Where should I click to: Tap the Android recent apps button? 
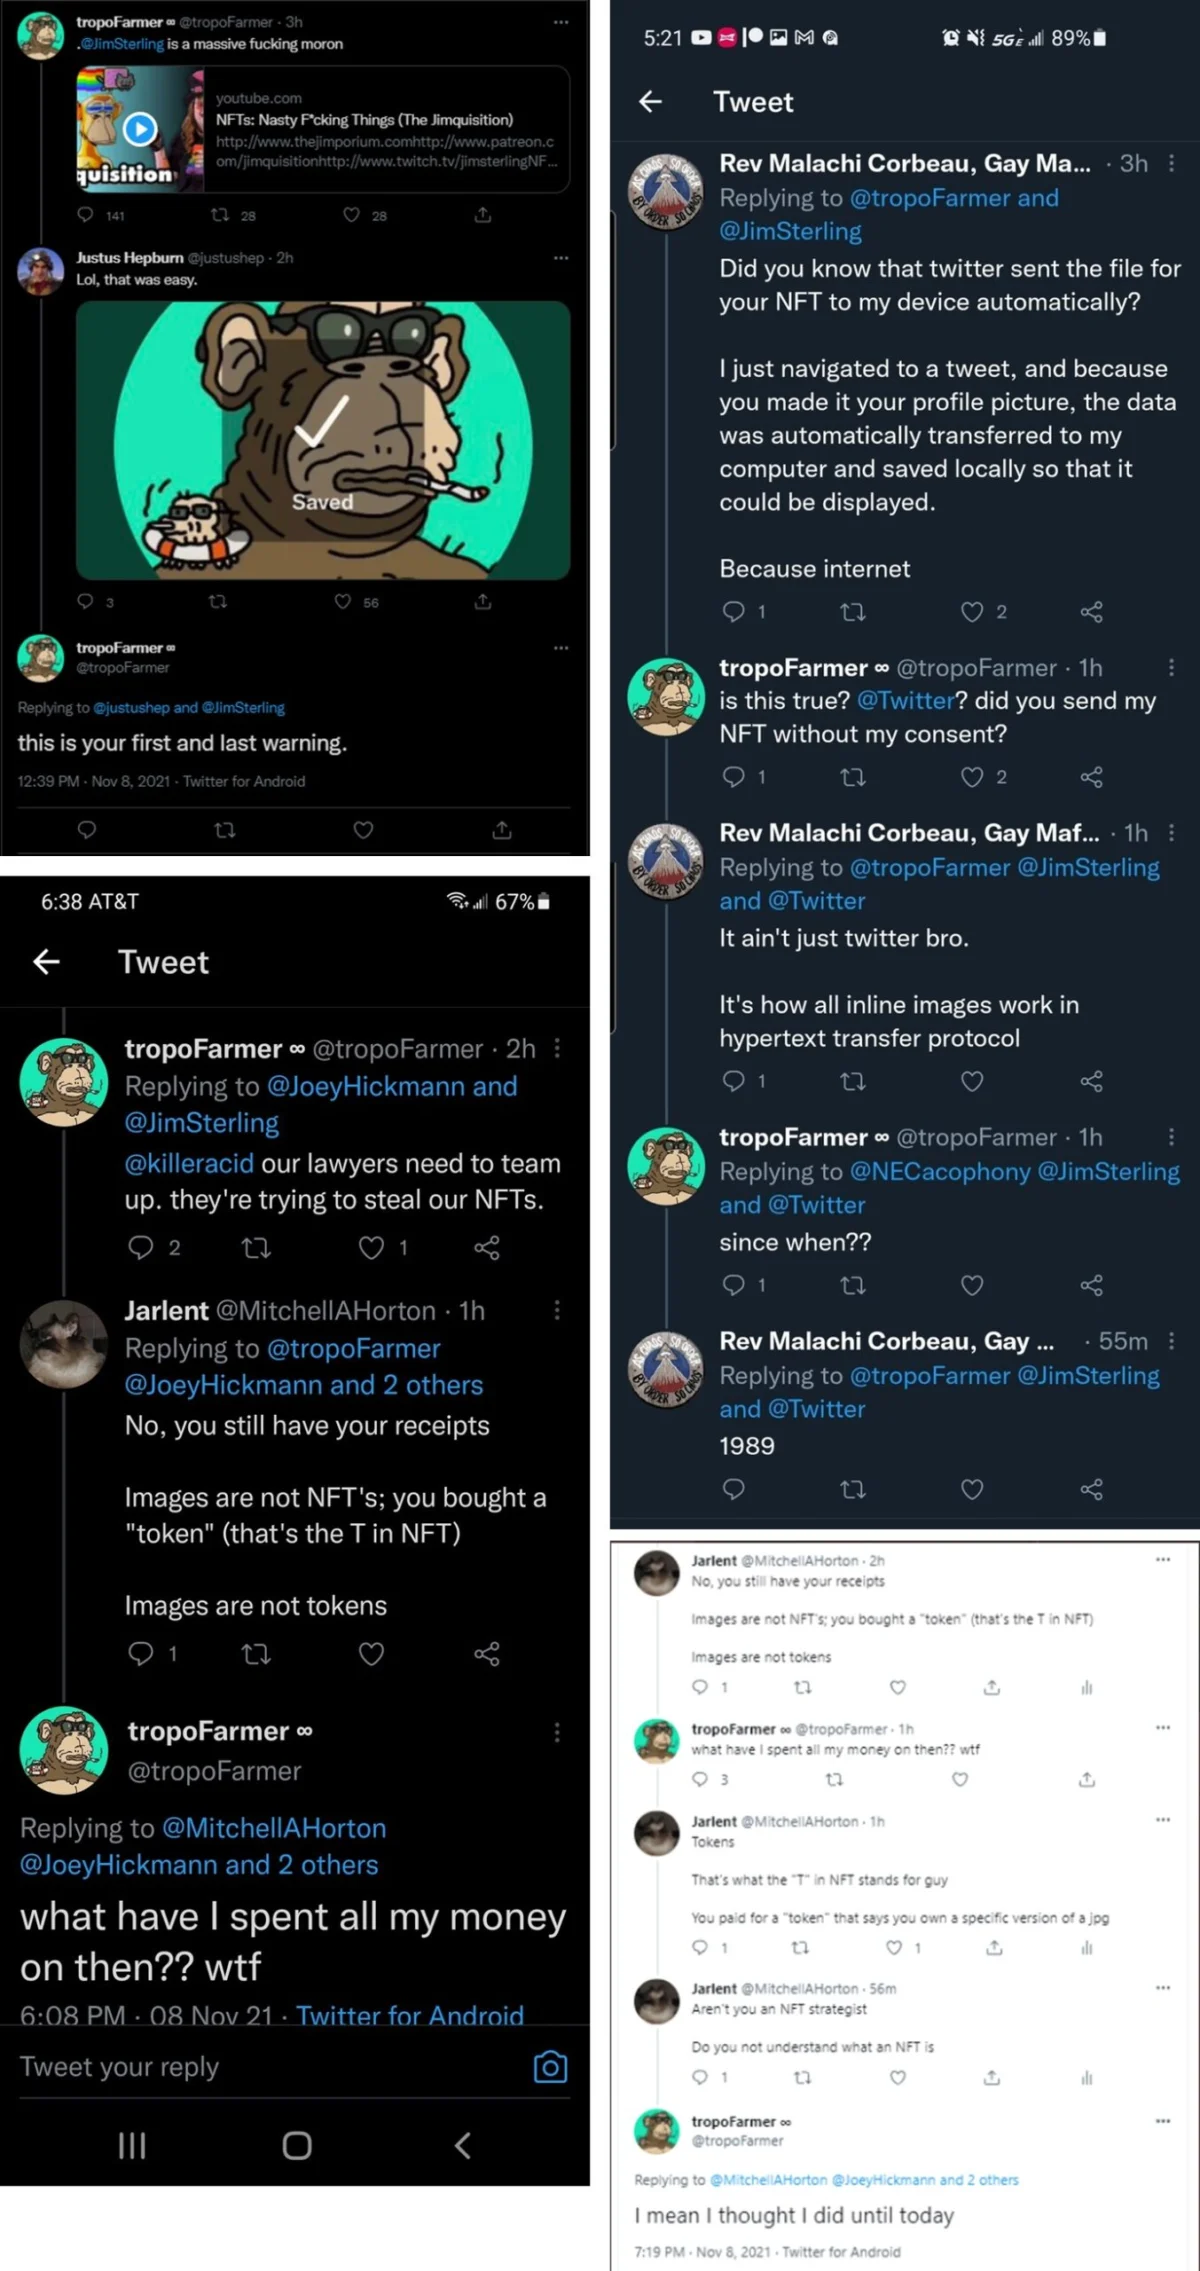click(x=132, y=2145)
